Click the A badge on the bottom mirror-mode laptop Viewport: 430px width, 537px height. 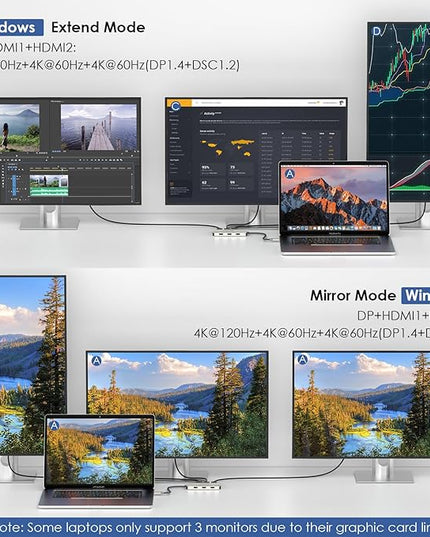point(54,426)
